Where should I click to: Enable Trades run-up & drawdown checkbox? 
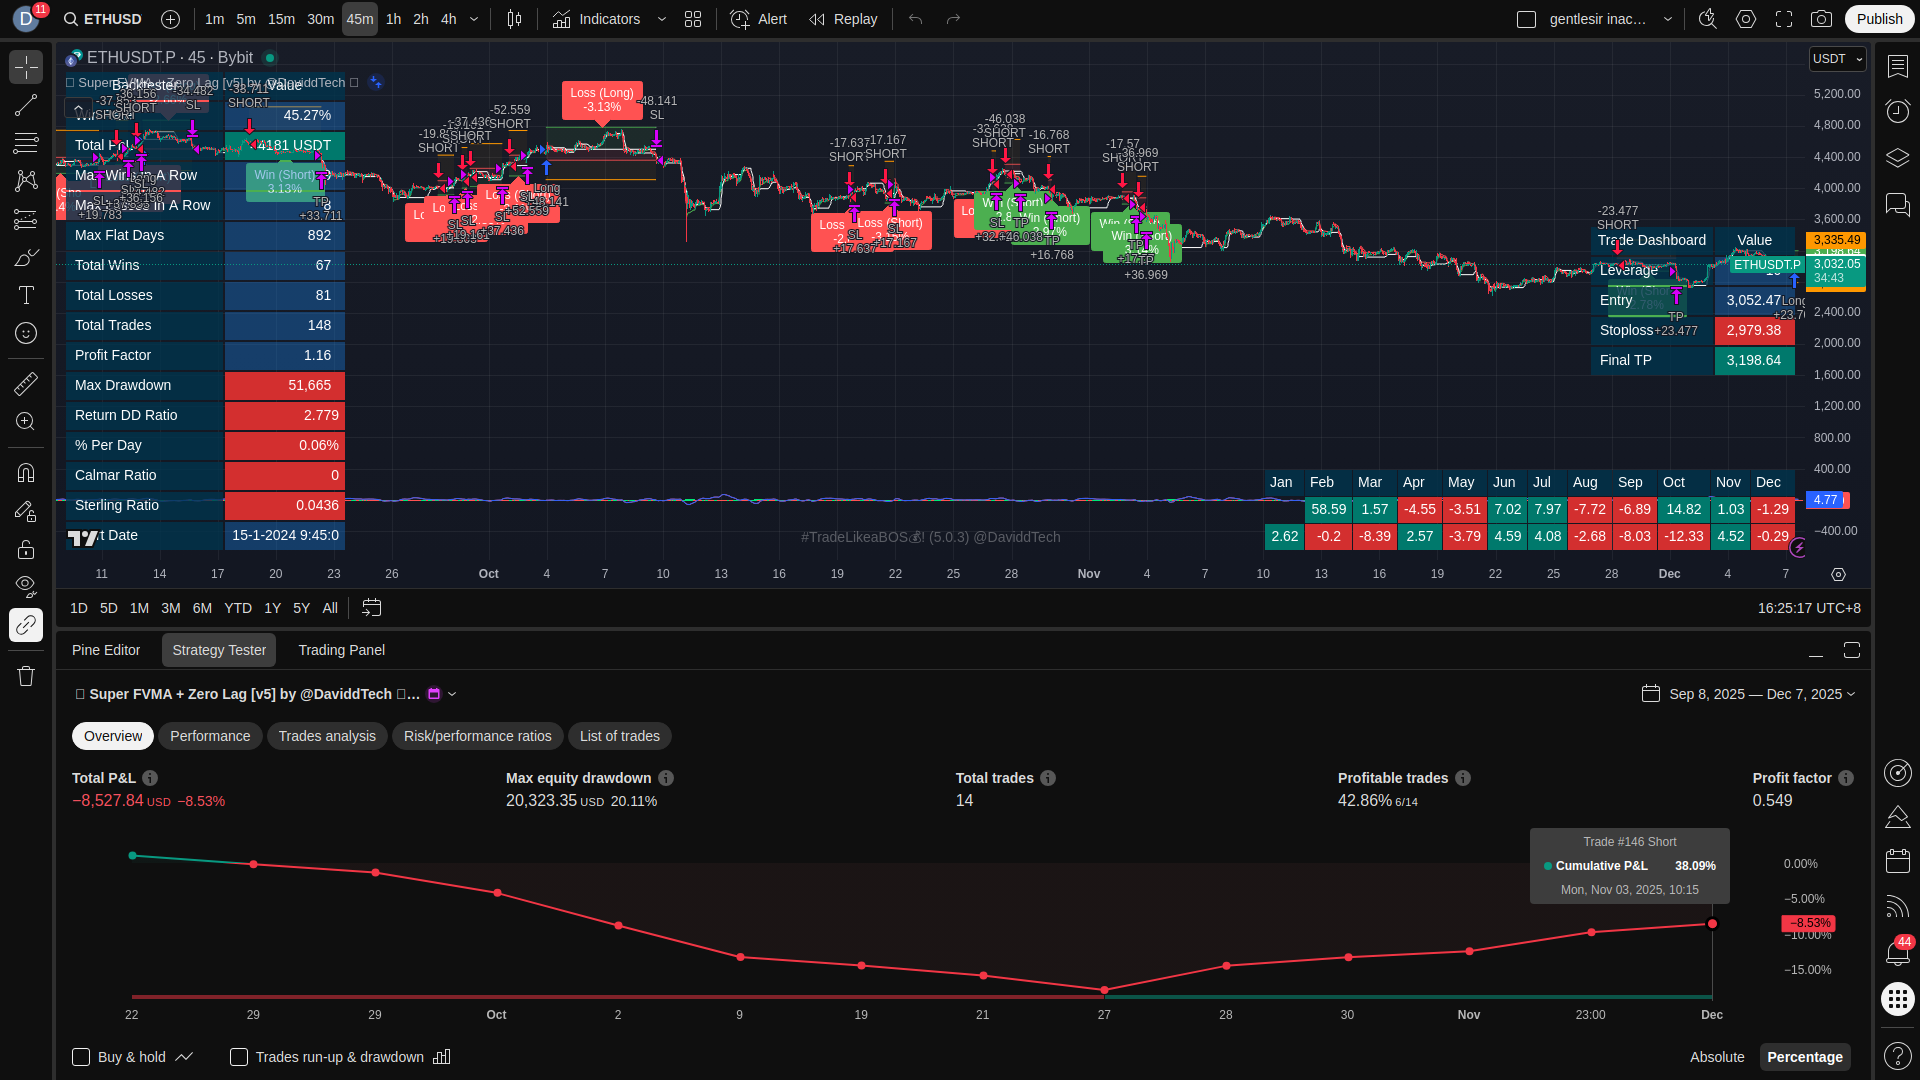pyautogui.click(x=239, y=1057)
